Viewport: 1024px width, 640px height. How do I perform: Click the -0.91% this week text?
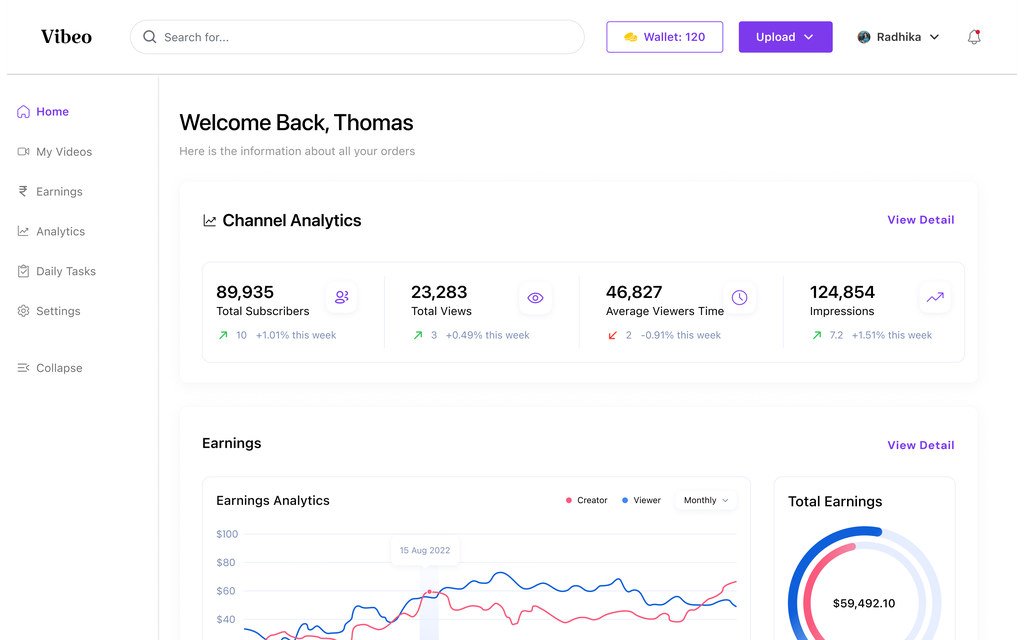pyautogui.click(x=680, y=335)
